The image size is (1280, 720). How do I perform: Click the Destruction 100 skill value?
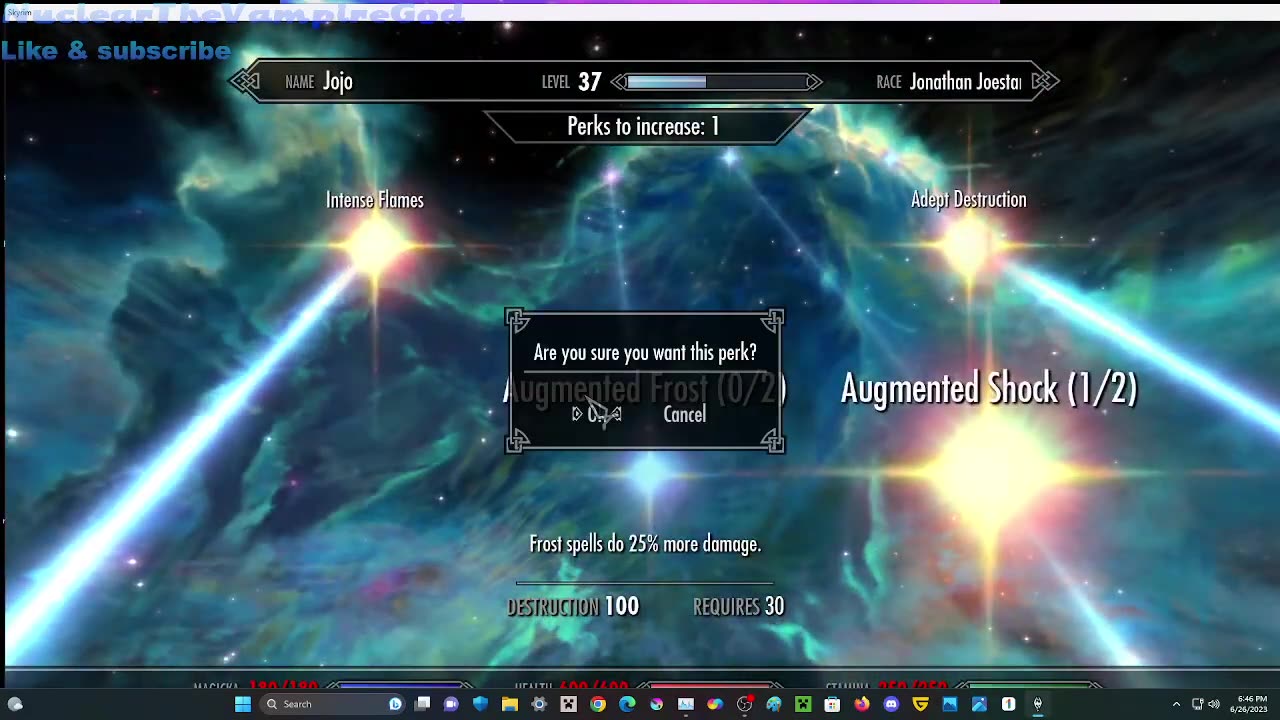[x=573, y=606]
